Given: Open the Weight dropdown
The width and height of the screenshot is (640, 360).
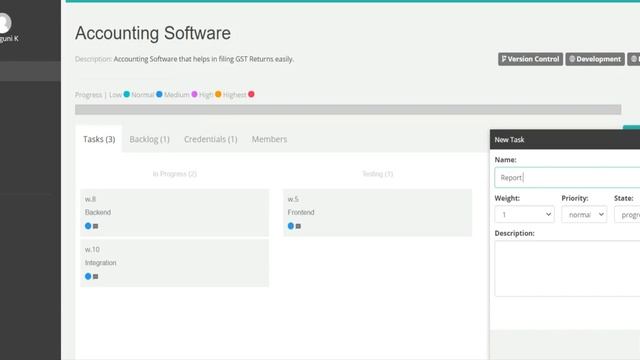Looking at the screenshot, I should (x=524, y=215).
